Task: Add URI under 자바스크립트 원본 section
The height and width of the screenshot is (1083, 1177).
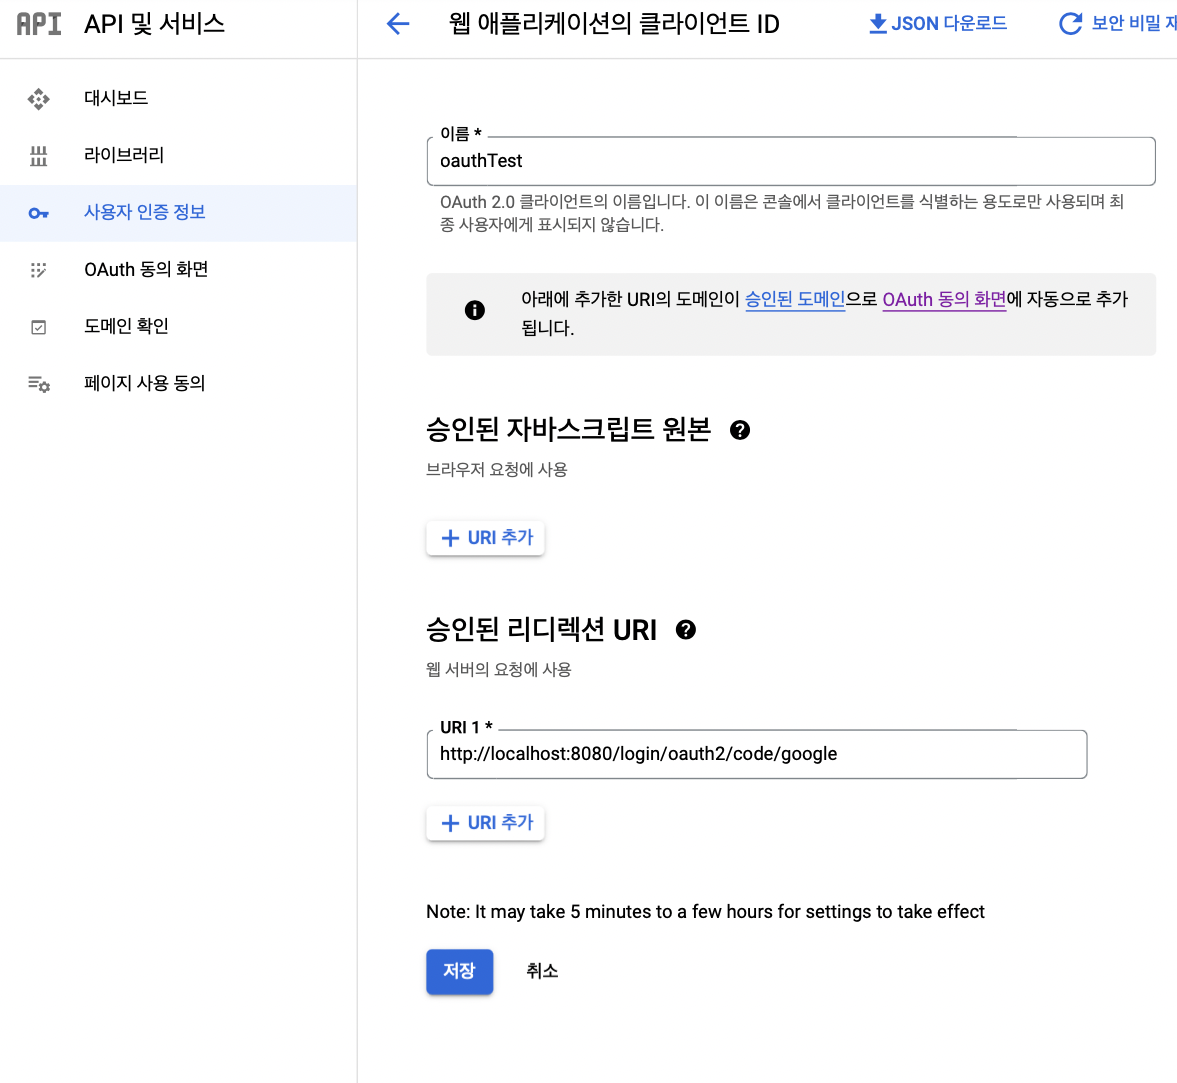Action: tap(486, 538)
